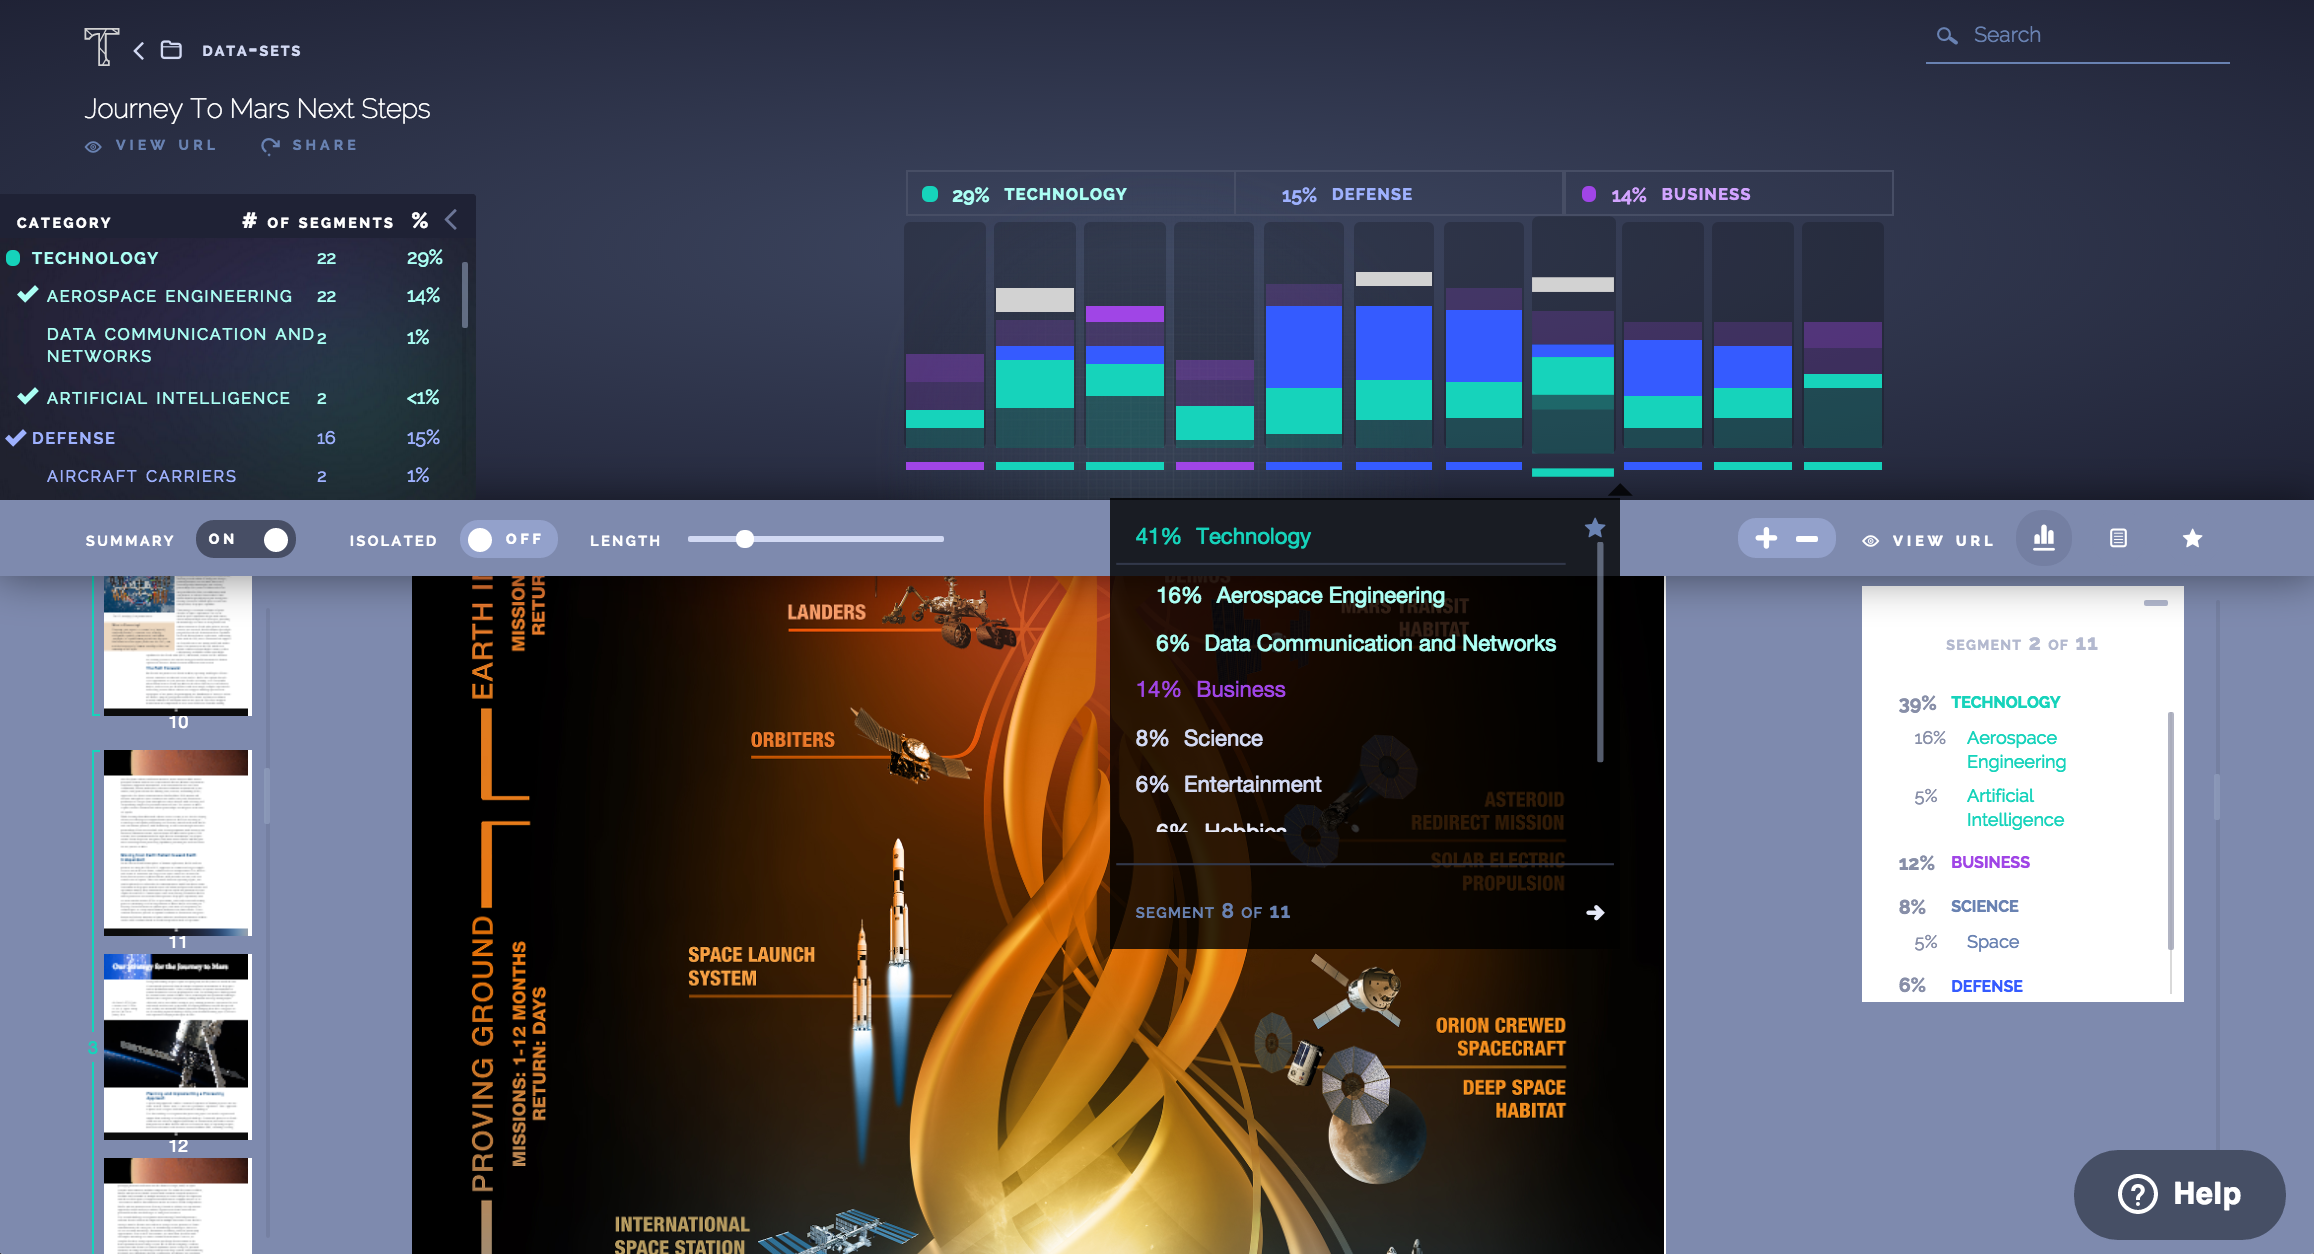Click 14% Business in segment popup
Image resolution: width=2314 pixels, height=1254 pixels.
[1210, 689]
